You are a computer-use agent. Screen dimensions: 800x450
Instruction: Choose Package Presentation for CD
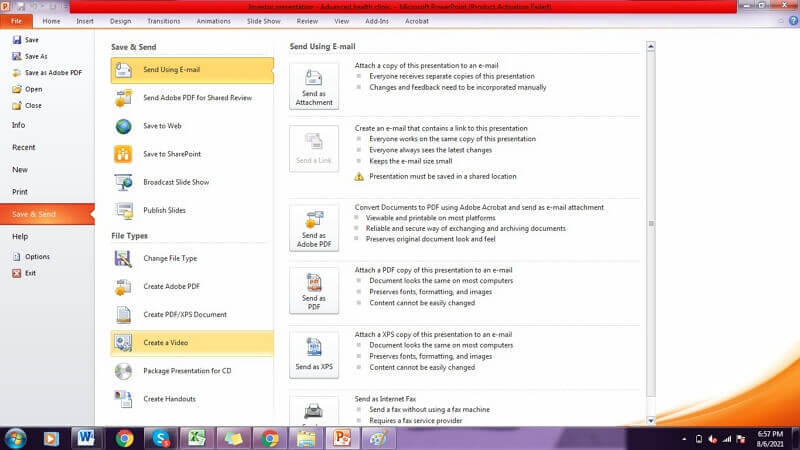pyautogui.click(x=192, y=371)
